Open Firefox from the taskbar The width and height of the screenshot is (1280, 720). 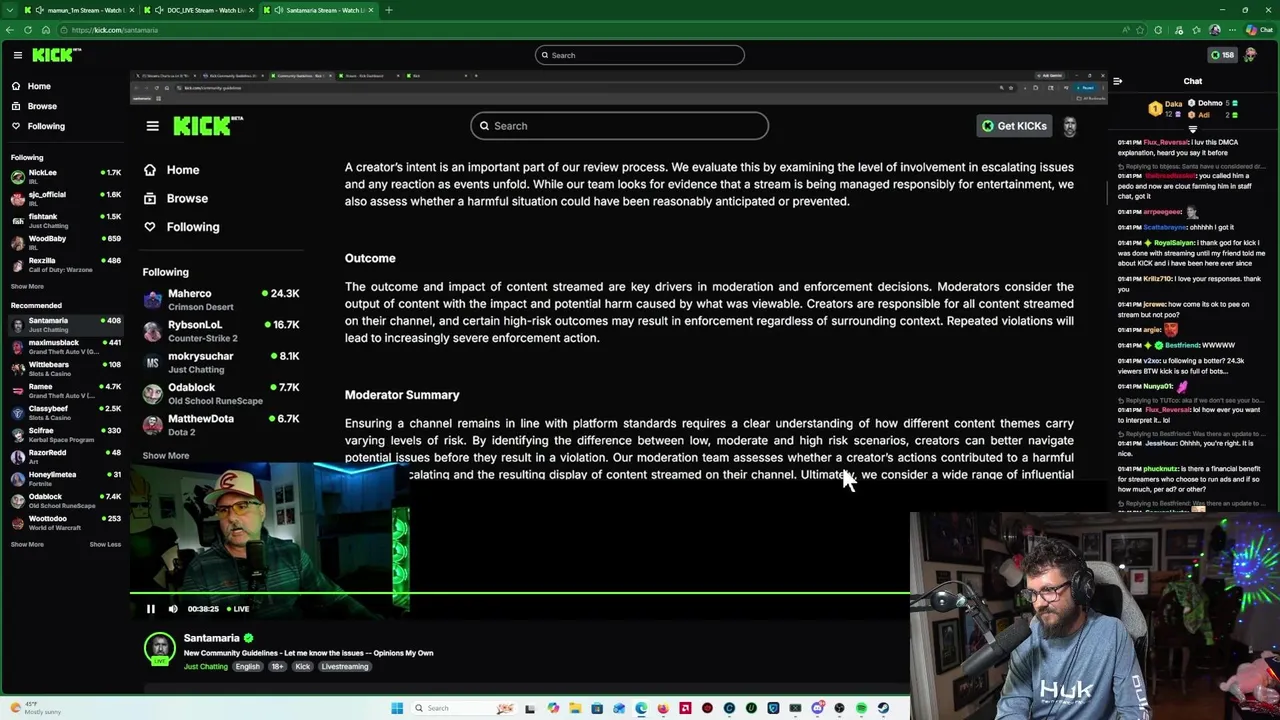pyautogui.click(x=663, y=709)
